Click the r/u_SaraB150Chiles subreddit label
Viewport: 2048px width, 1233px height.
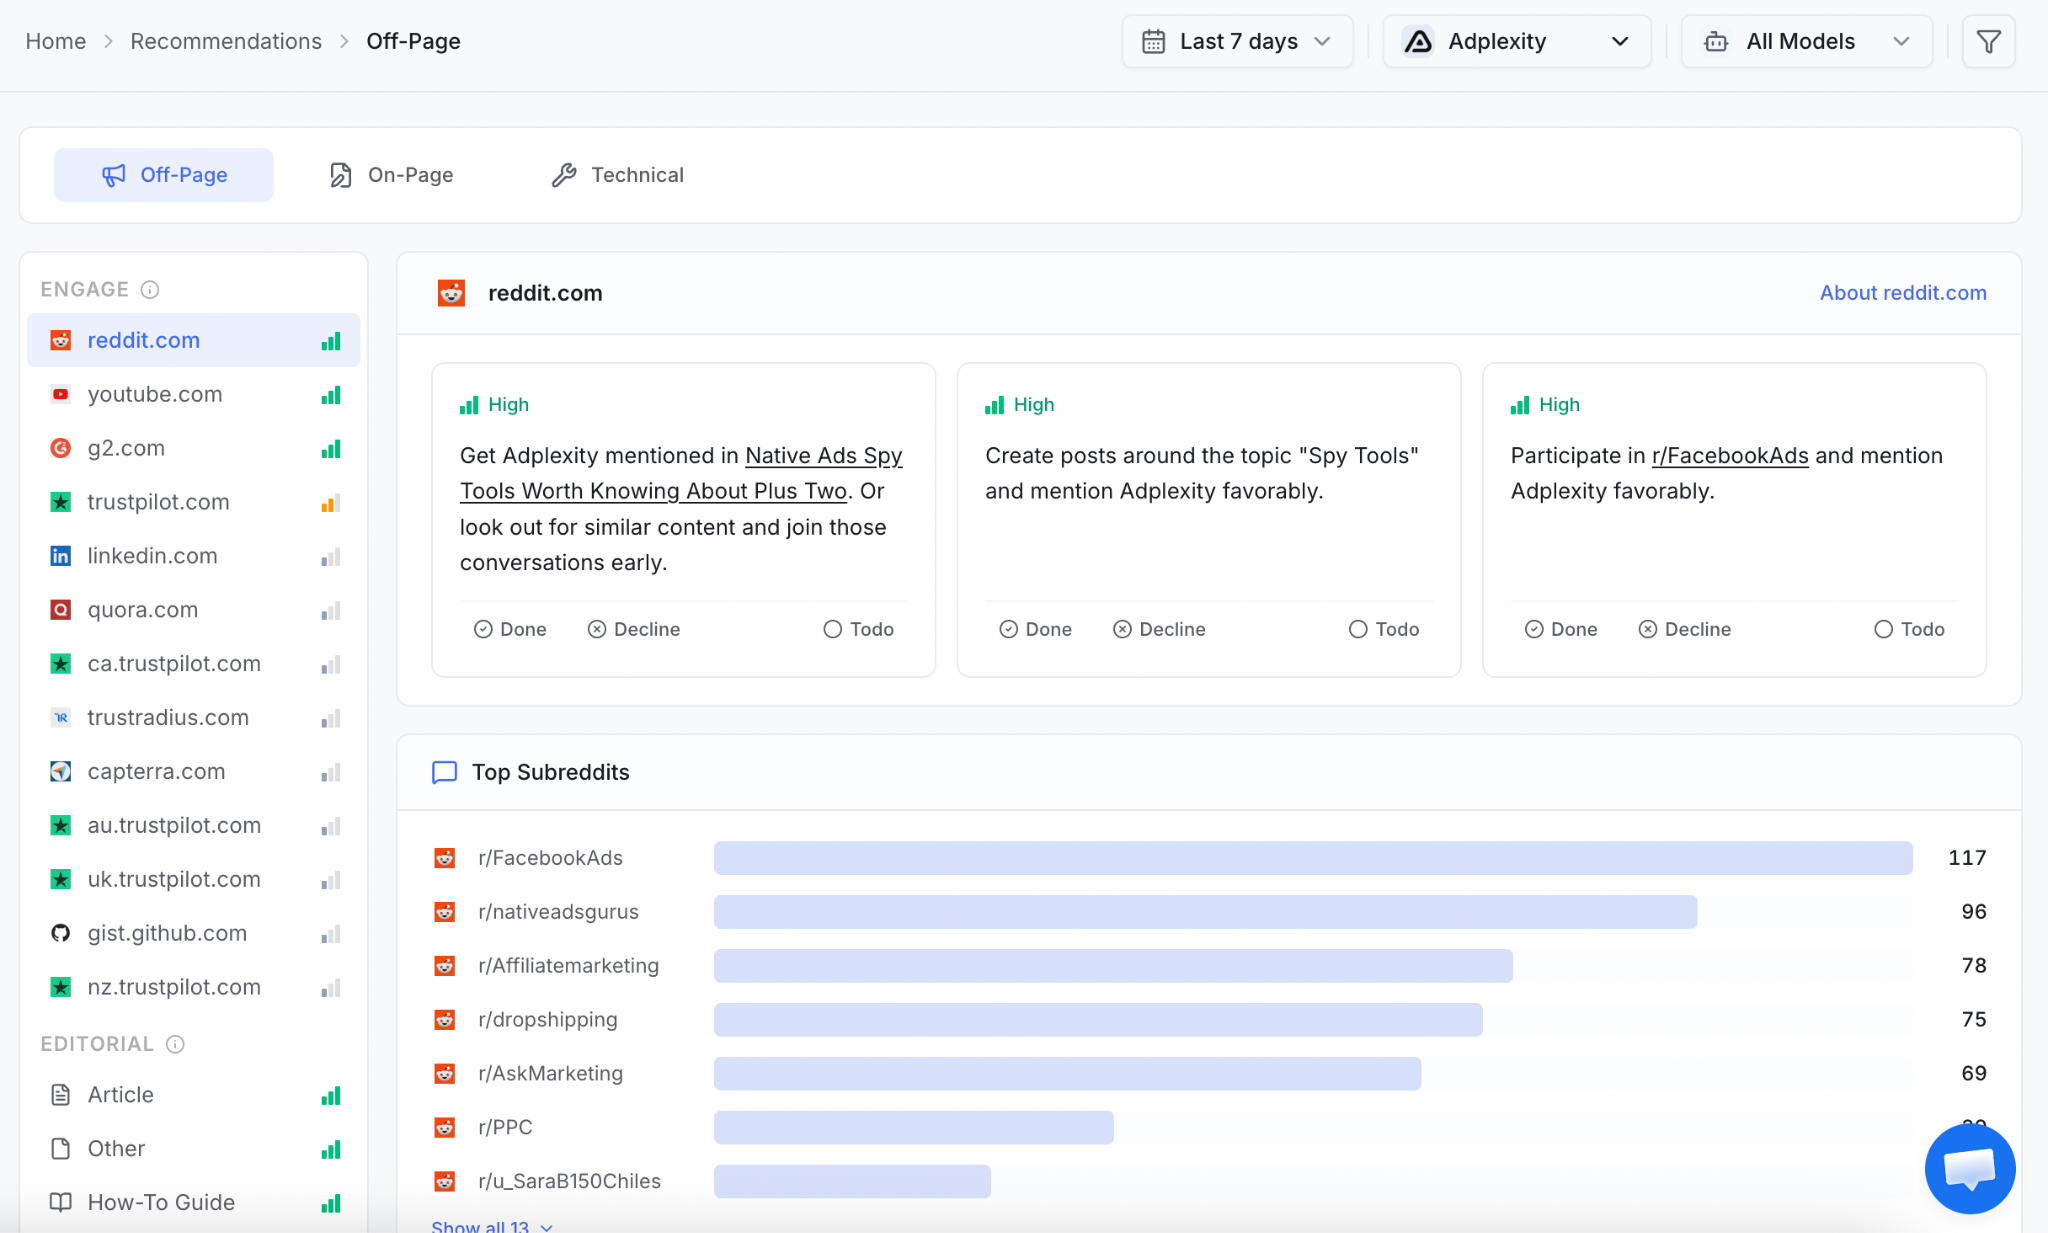[x=569, y=1181]
